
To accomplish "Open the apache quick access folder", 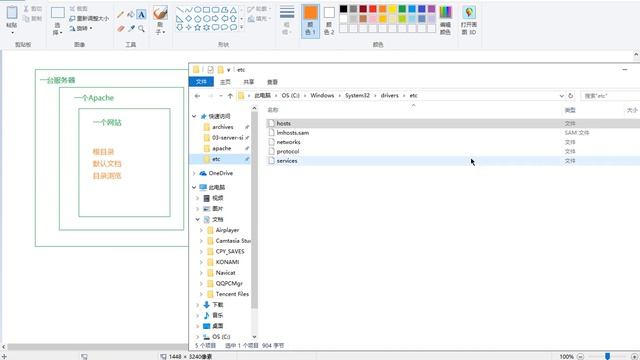I will click(x=222, y=149).
